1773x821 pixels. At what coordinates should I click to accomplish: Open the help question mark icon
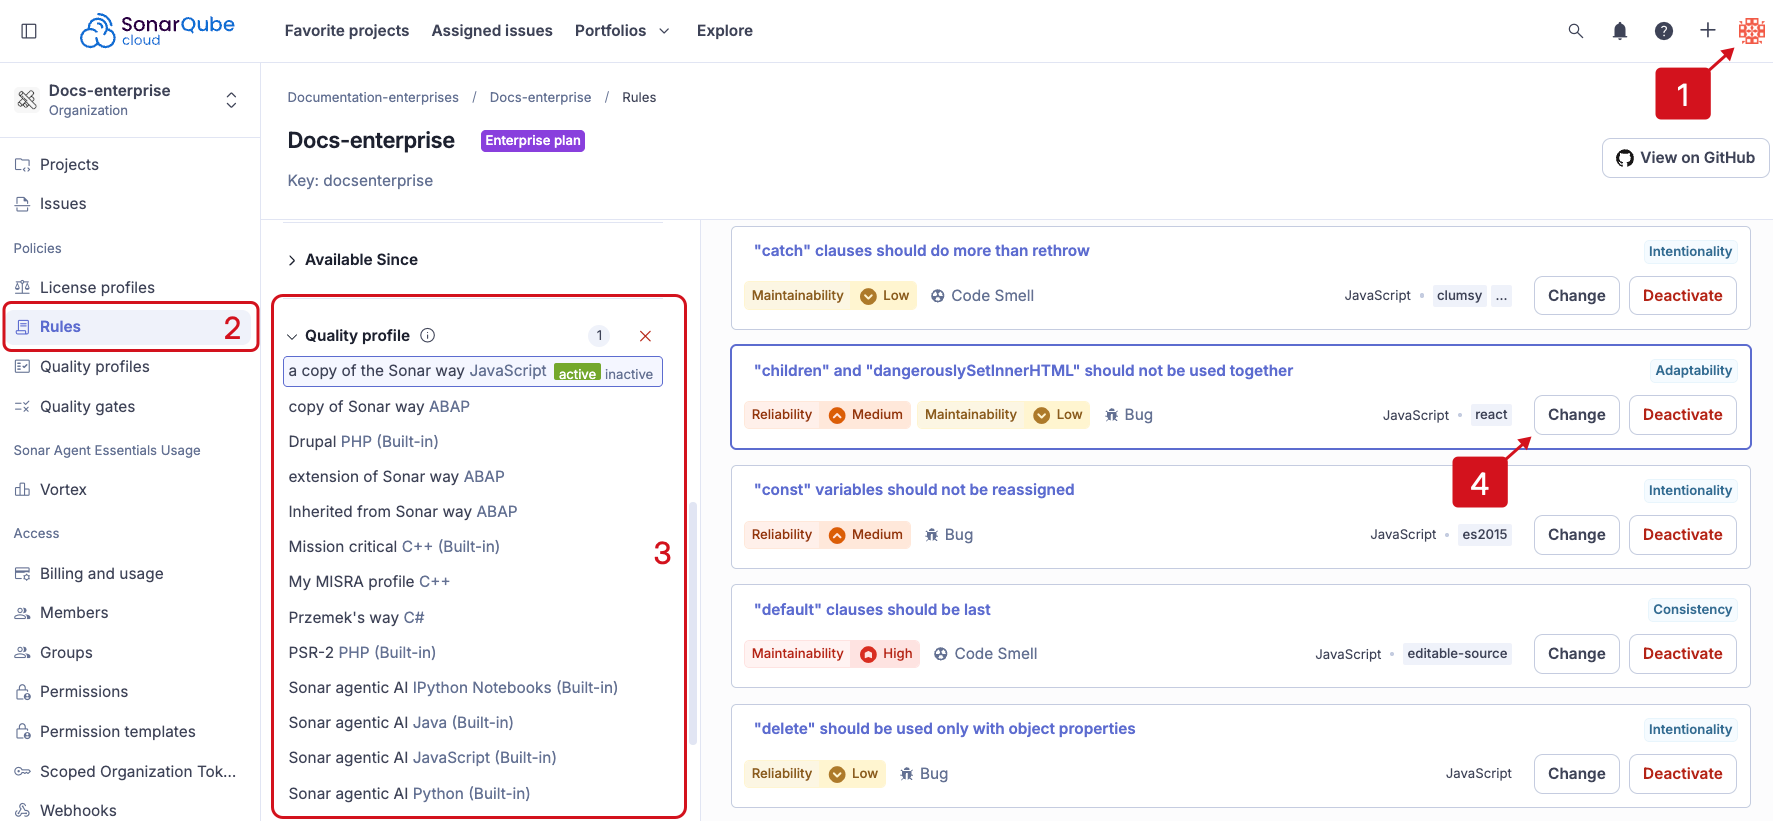(x=1664, y=31)
